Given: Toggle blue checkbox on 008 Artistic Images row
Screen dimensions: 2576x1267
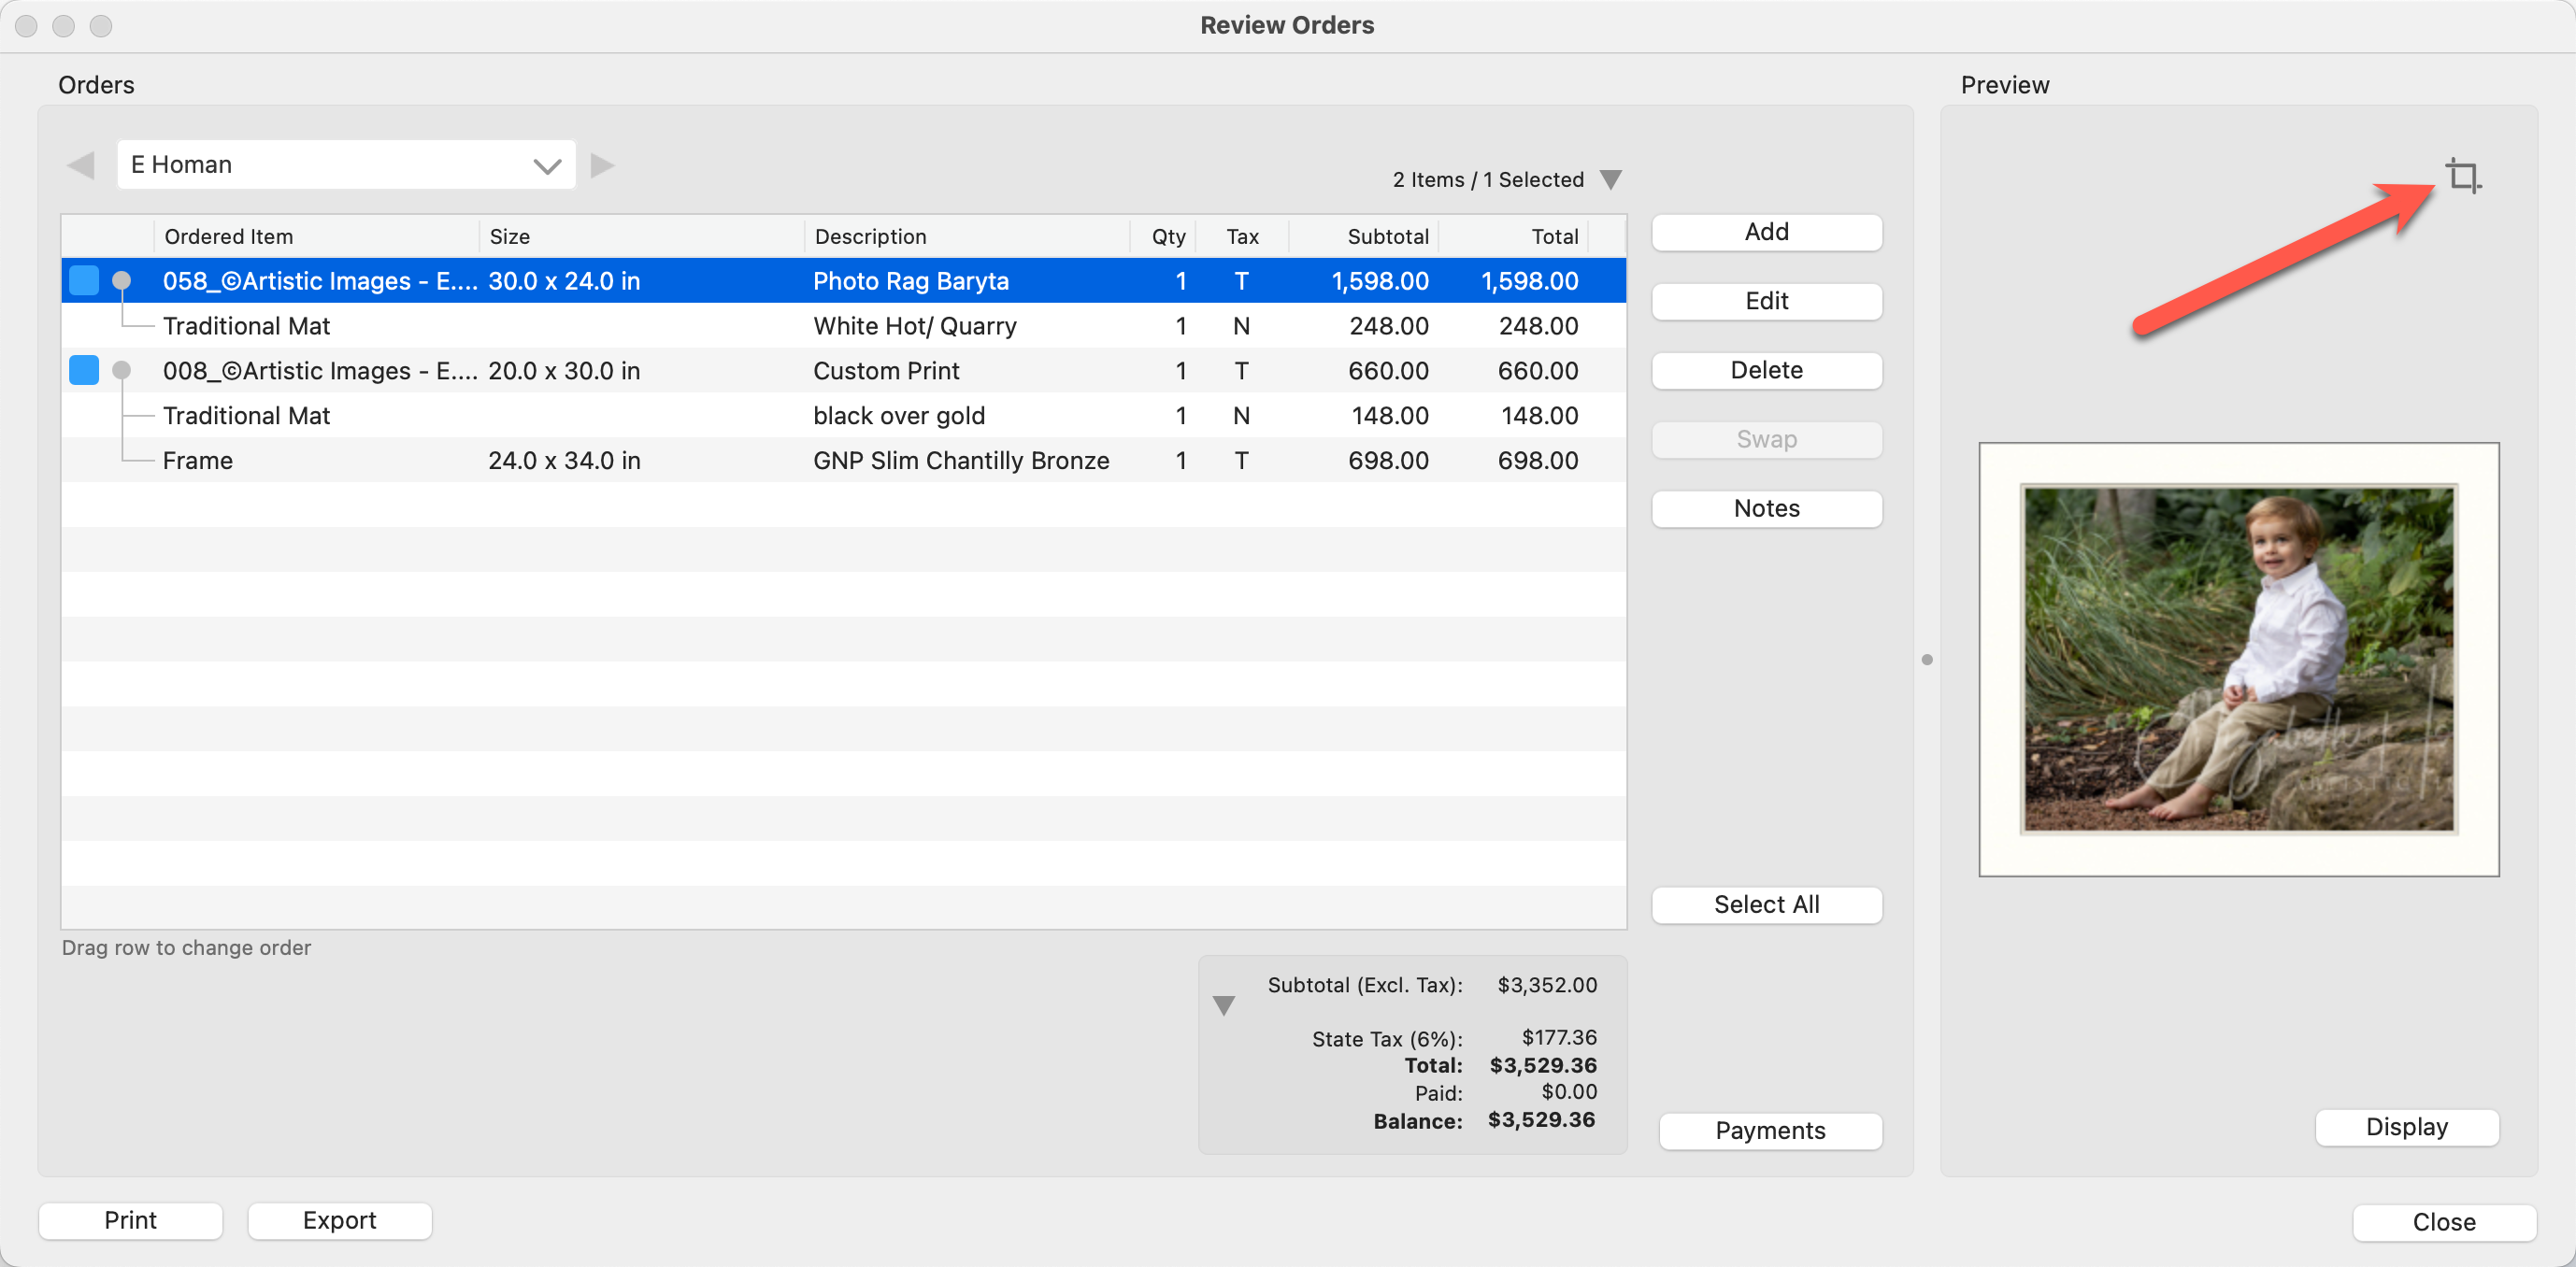Looking at the screenshot, I should [84, 371].
